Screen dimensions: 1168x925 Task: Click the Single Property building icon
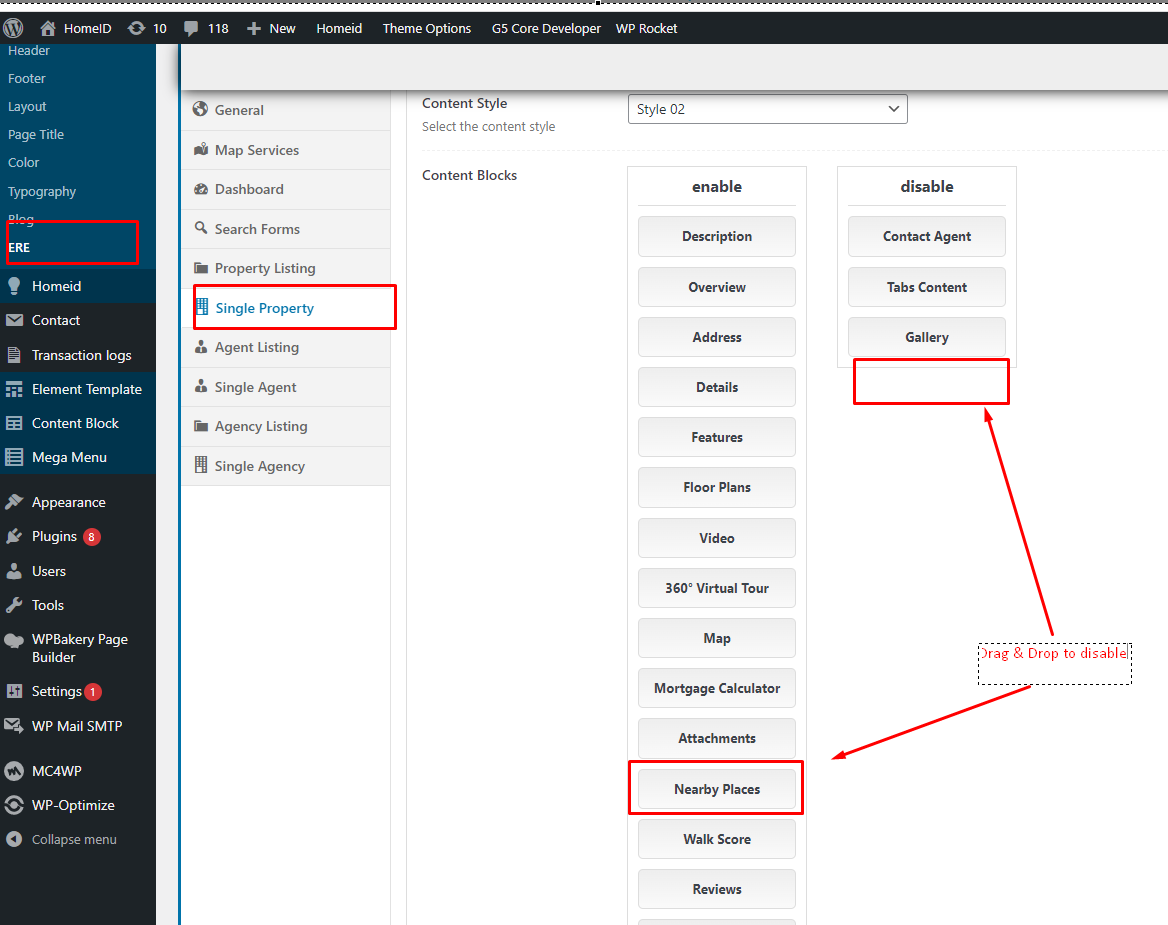[x=202, y=307]
